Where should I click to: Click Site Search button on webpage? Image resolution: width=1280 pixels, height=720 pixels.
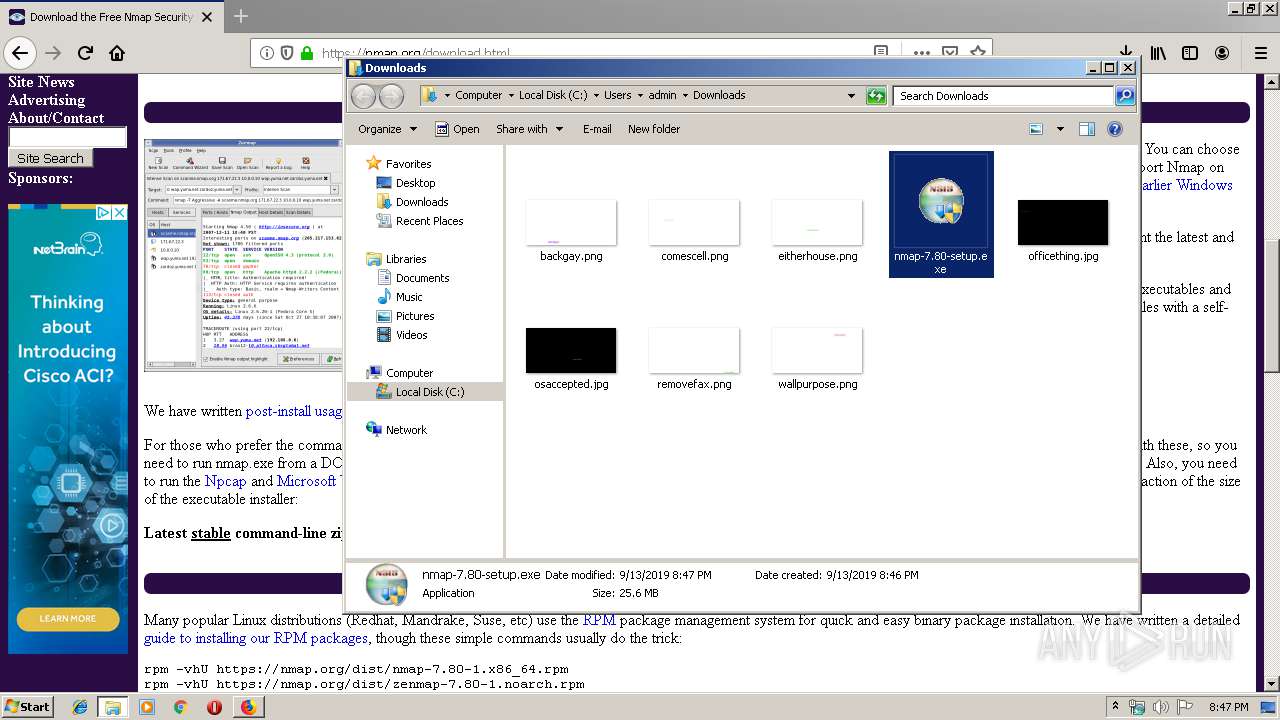click(50, 158)
